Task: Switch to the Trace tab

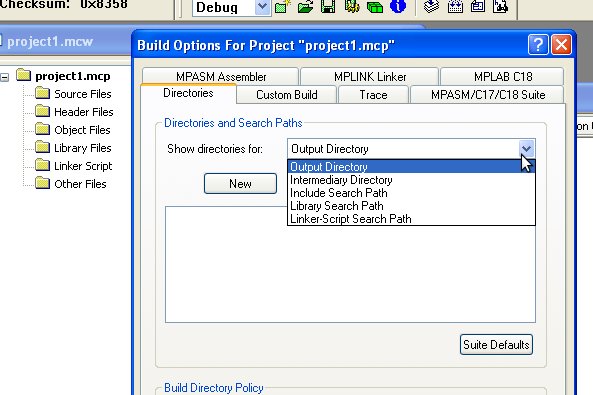Action: pyautogui.click(x=373, y=95)
